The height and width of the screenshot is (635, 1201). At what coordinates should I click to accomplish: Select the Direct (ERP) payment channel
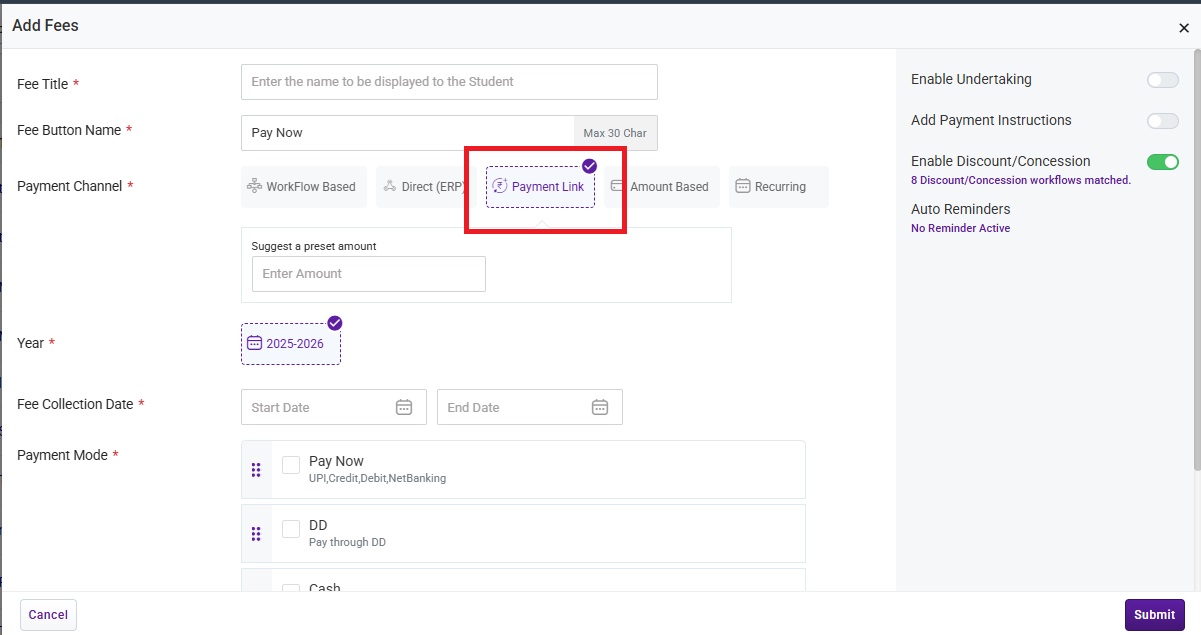421,187
